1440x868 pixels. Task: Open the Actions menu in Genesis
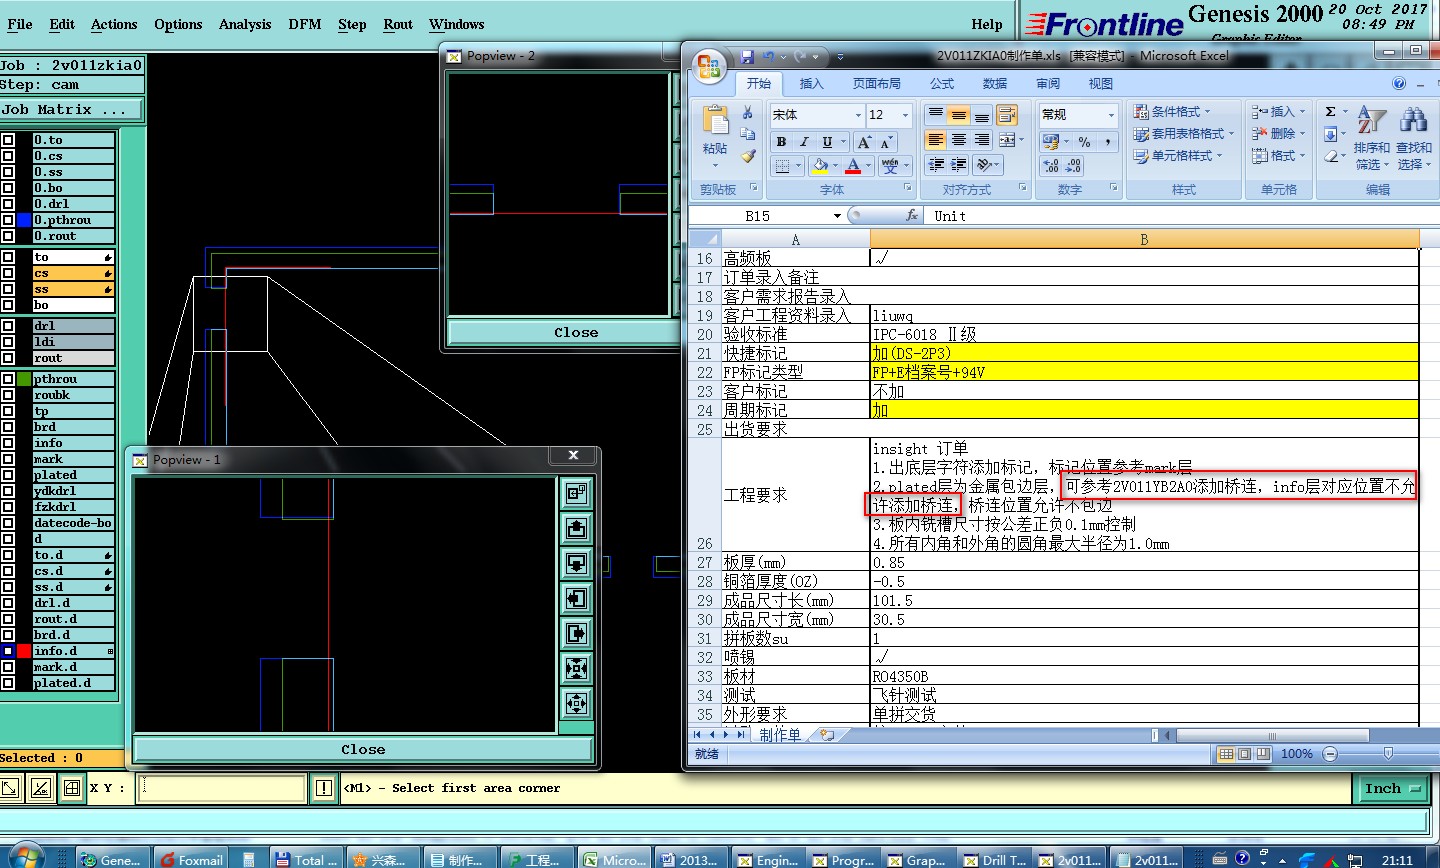(x=114, y=24)
